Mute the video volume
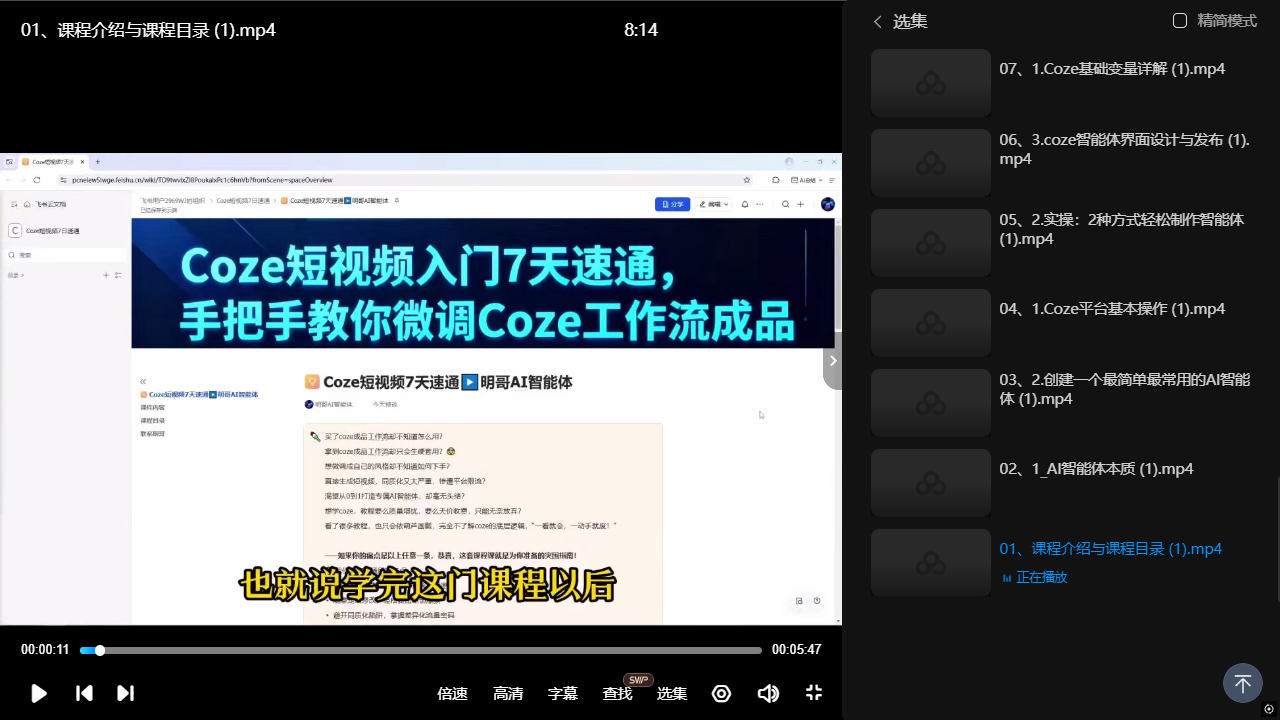 pos(768,693)
